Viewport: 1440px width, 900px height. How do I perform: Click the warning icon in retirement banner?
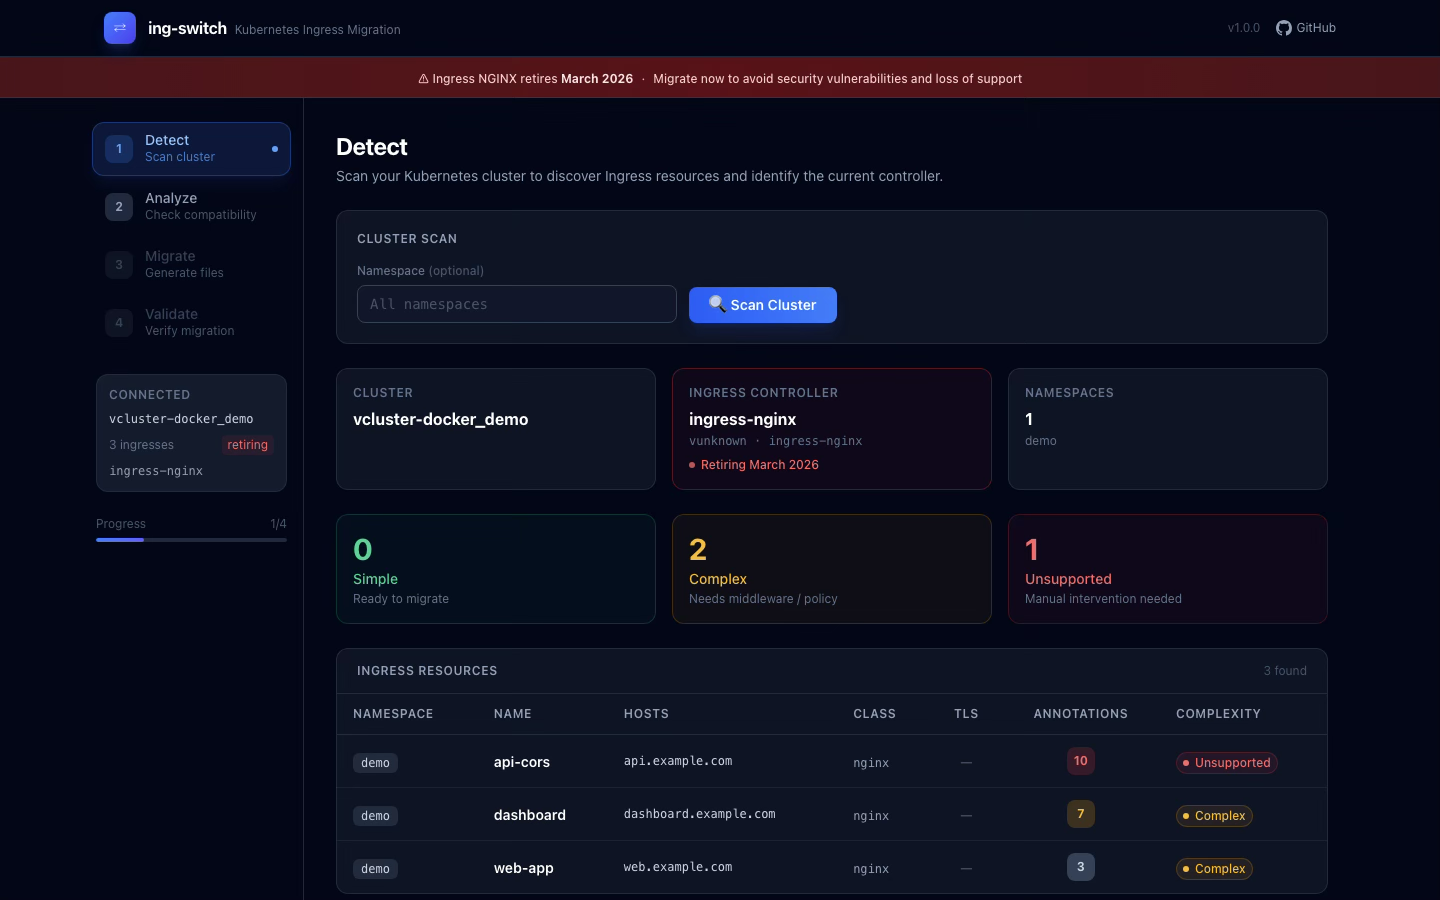point(423,79)
